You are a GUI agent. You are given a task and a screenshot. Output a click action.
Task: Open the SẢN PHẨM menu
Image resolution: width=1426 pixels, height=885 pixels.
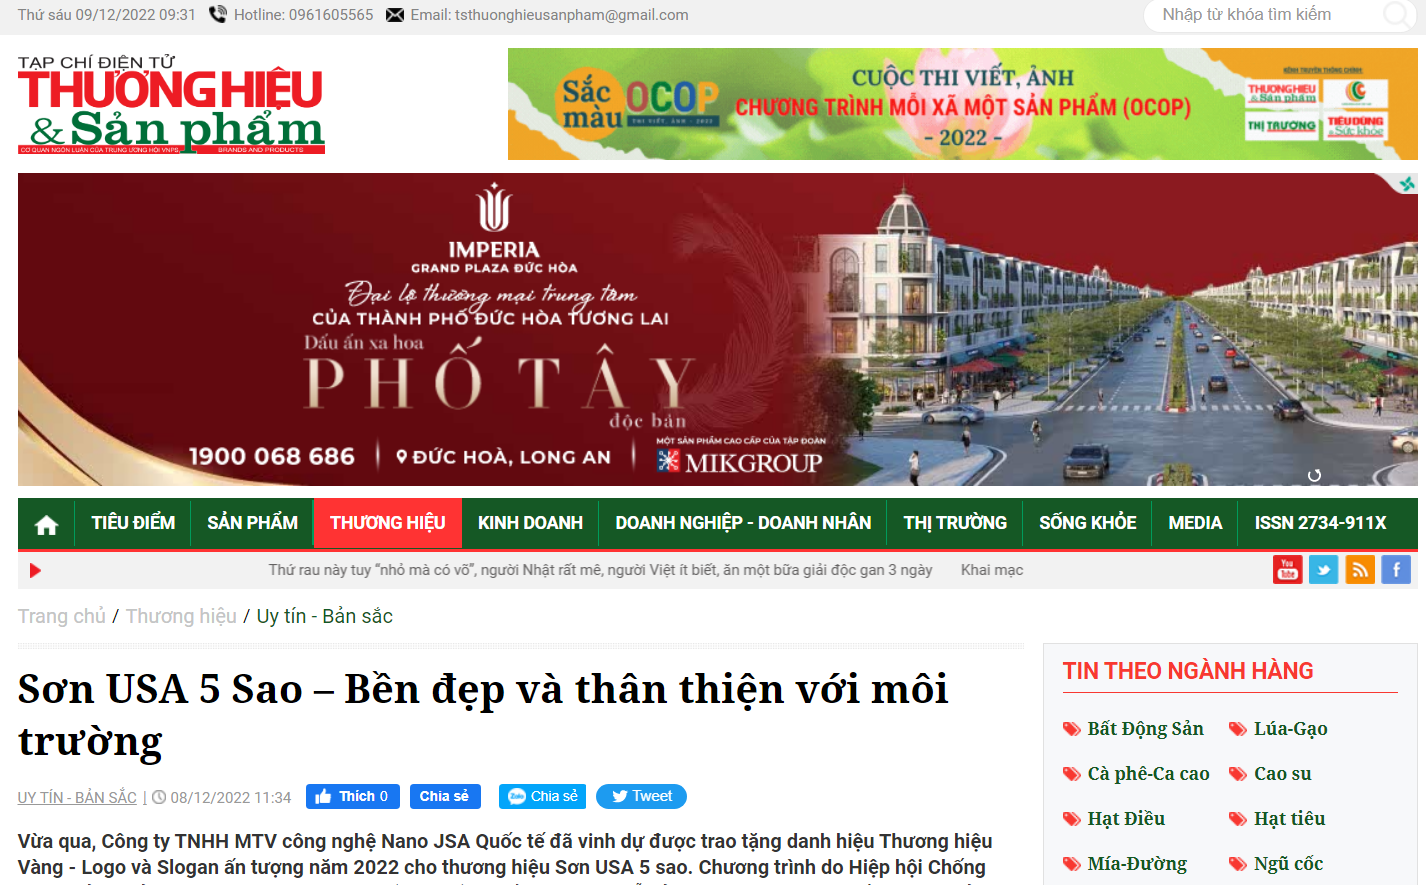(x=252, y=523)
